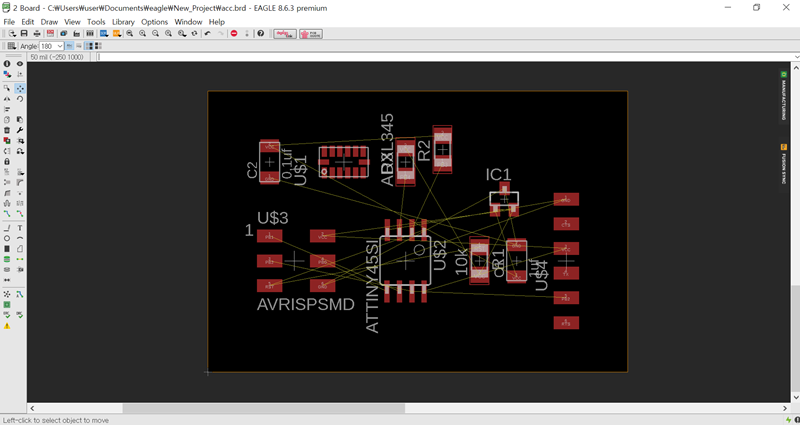Select the Group selection tool
Viewport: 800px width, 425px height.
point(7,89)
